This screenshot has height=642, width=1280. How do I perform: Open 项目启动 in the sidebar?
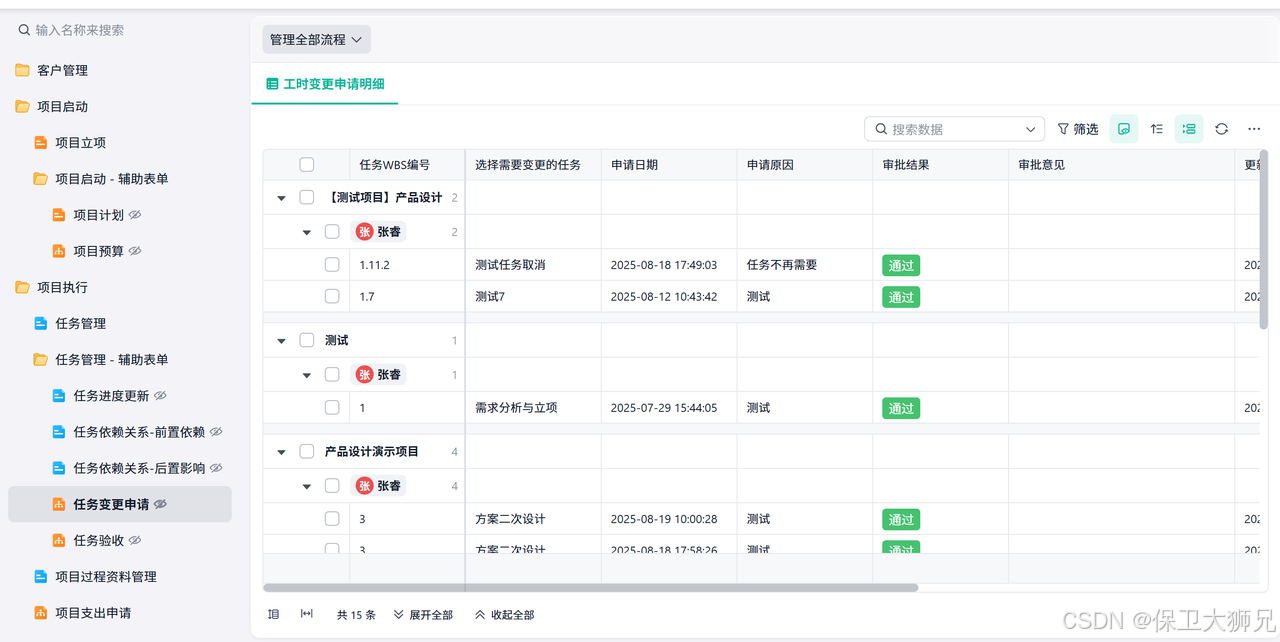pos(62,106)
